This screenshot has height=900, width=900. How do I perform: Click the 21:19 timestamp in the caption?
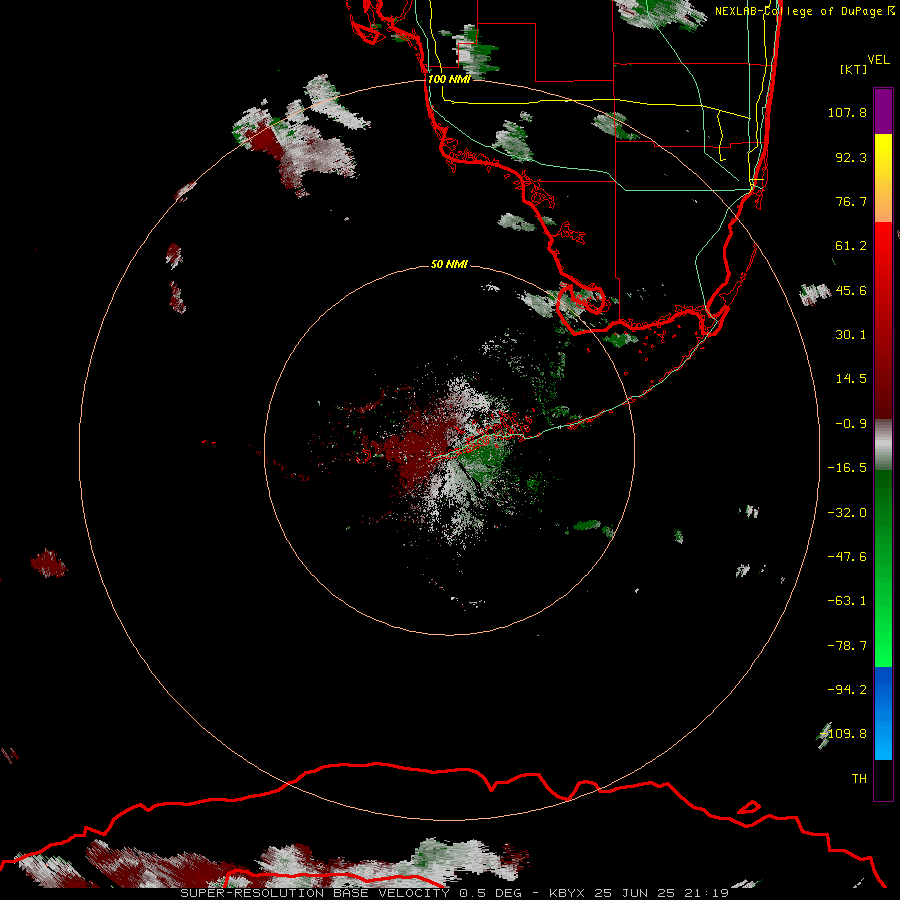[x=707, y=893]
